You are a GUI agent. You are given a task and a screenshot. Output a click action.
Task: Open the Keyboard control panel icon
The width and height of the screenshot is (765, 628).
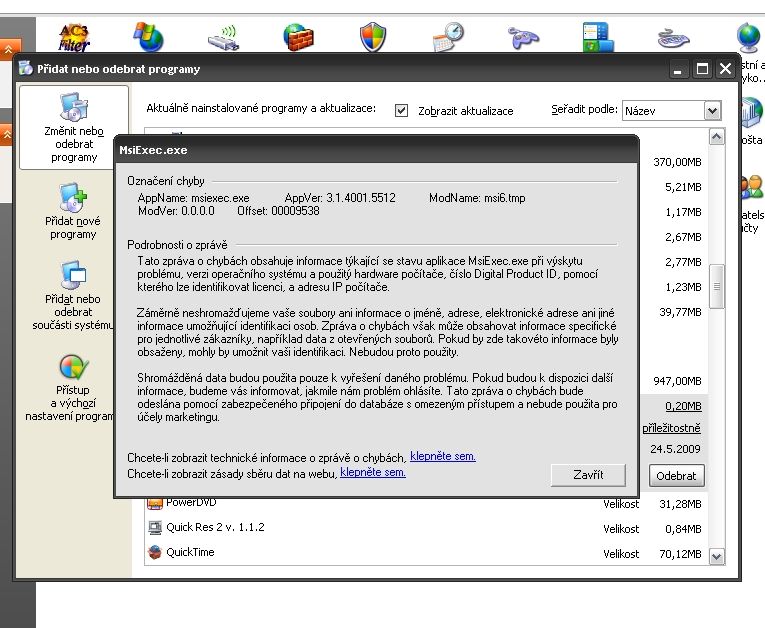point(673,38)
